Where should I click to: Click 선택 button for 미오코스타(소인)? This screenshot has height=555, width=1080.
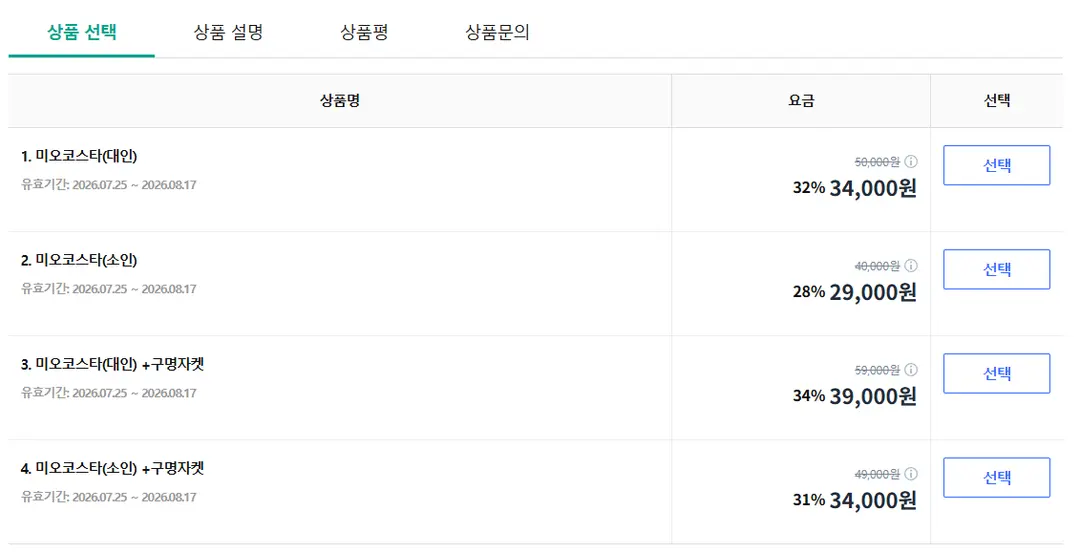click(x=996, y=269)
